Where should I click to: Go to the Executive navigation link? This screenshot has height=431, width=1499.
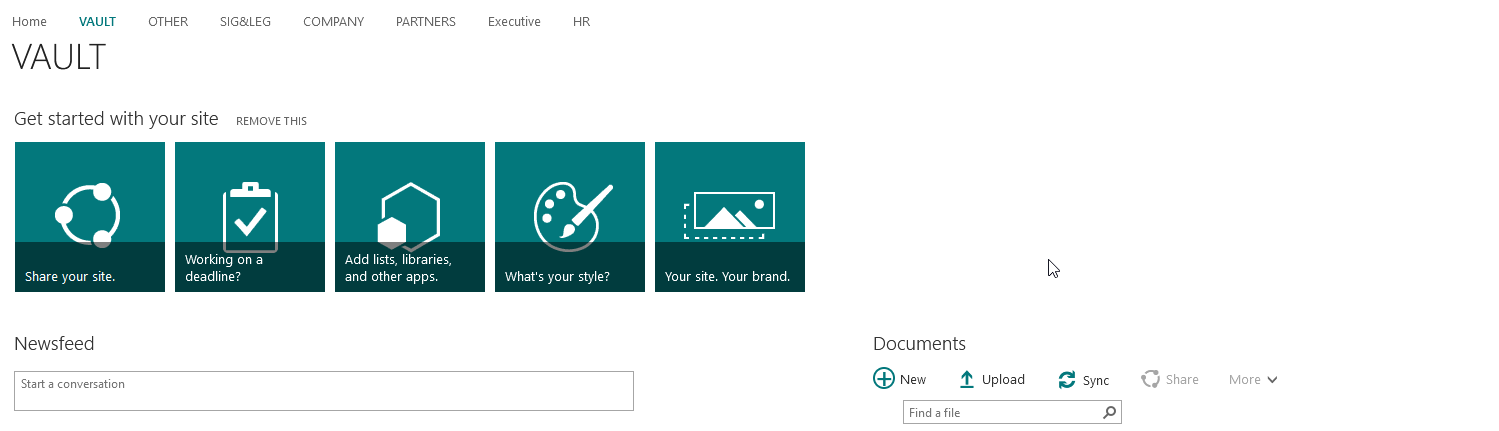tap(514, 21)
